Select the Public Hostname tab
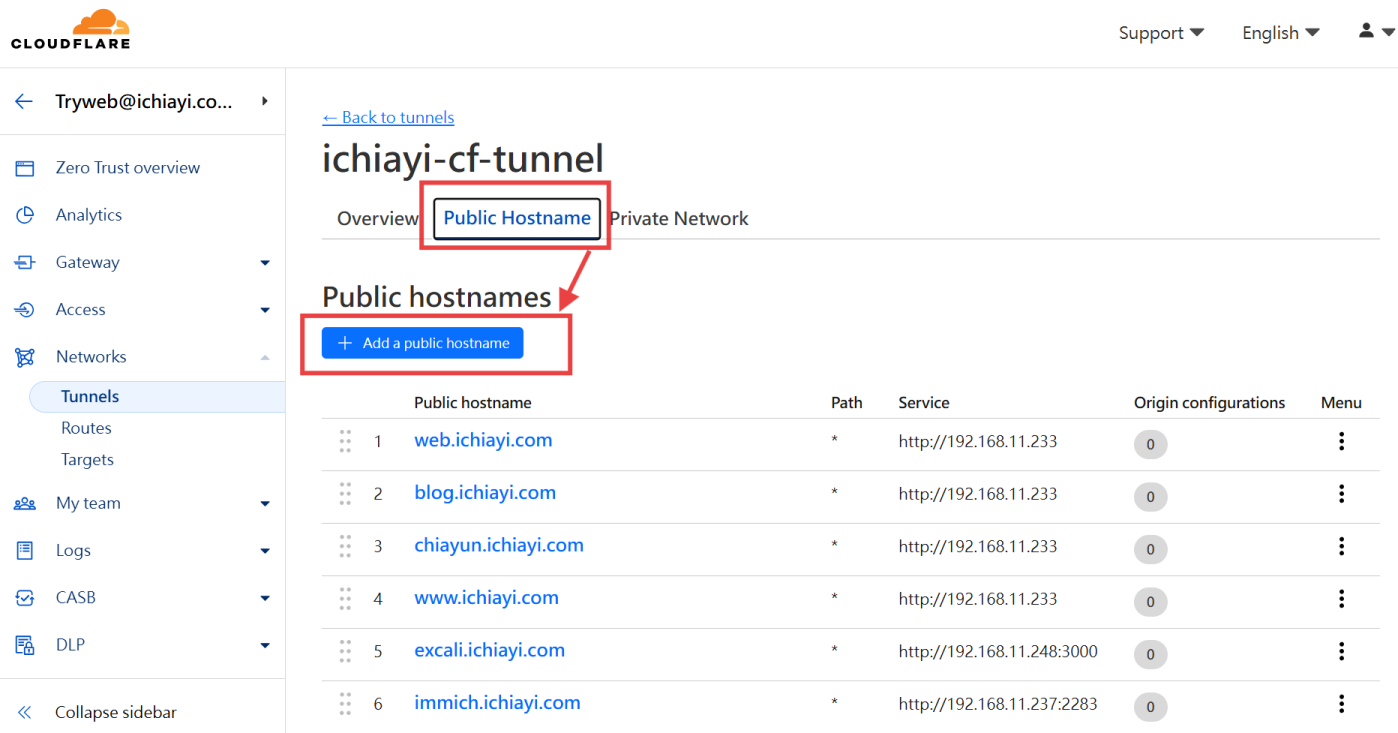The image size is (1398, 733). (517, 218)
